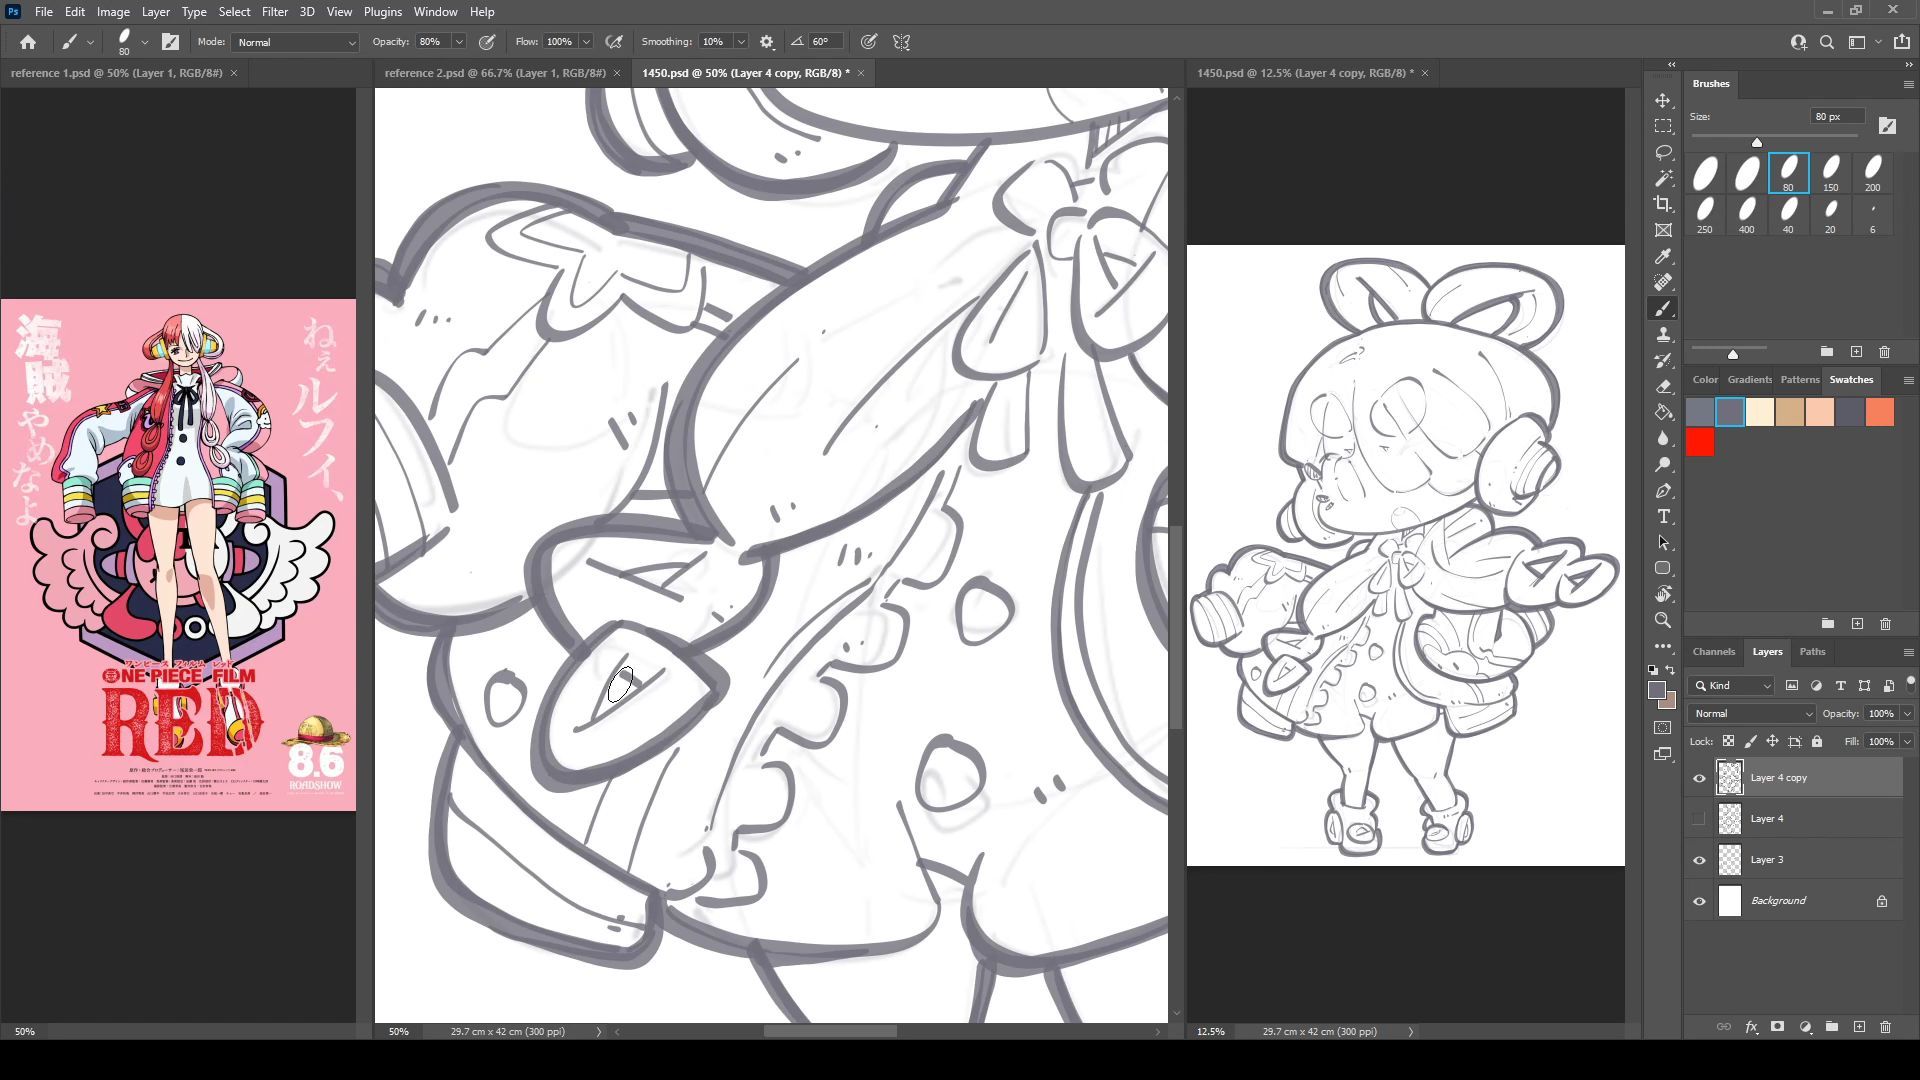Image resolution: width=1920 pixels, height=1080 pixels.
Task: Switch to the Paths tab
Action: 1812,652
